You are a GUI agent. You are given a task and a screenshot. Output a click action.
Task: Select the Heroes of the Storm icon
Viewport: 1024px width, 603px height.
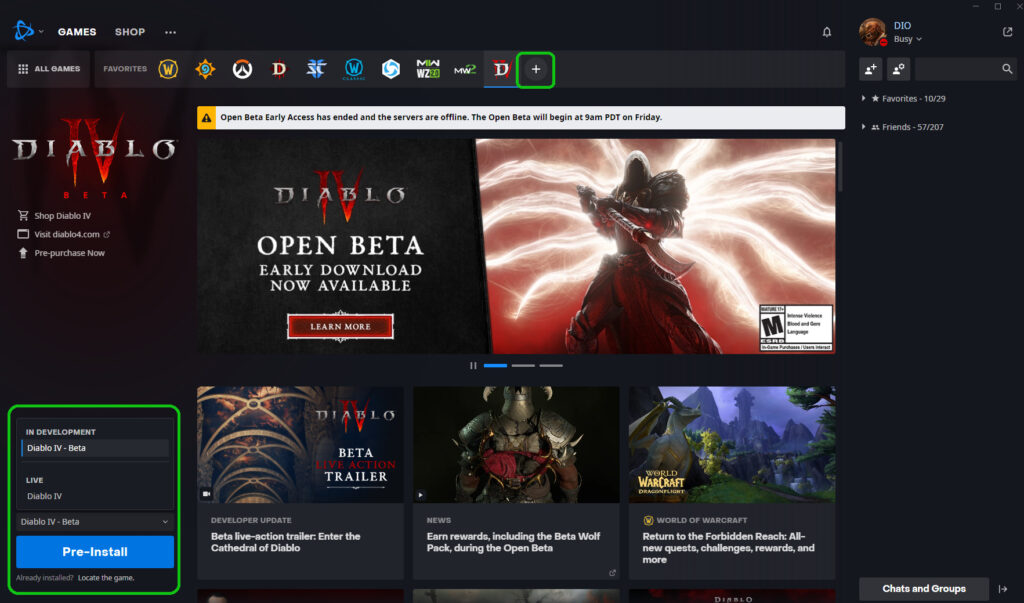(x=391, y=69)
